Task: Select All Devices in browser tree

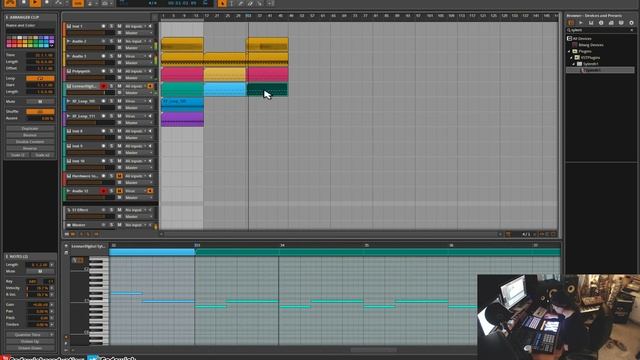Action: point(582,38)
